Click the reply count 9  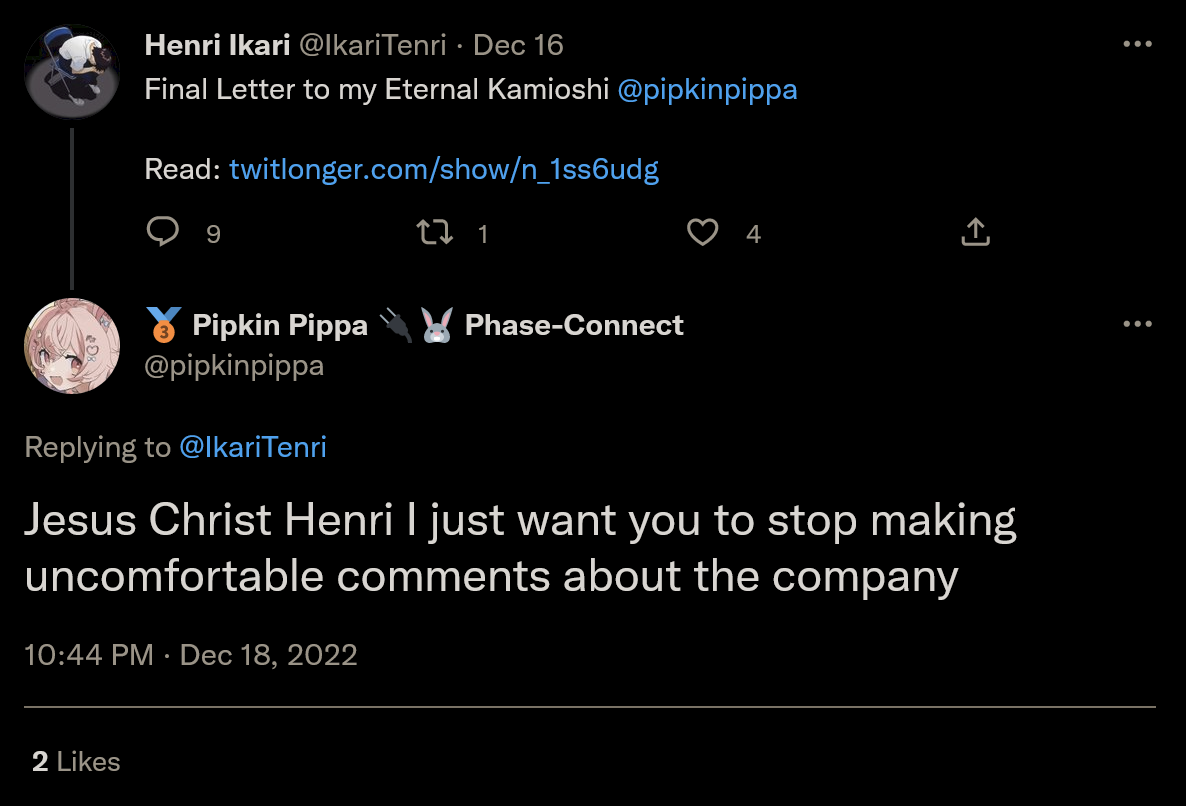(213, 234)
